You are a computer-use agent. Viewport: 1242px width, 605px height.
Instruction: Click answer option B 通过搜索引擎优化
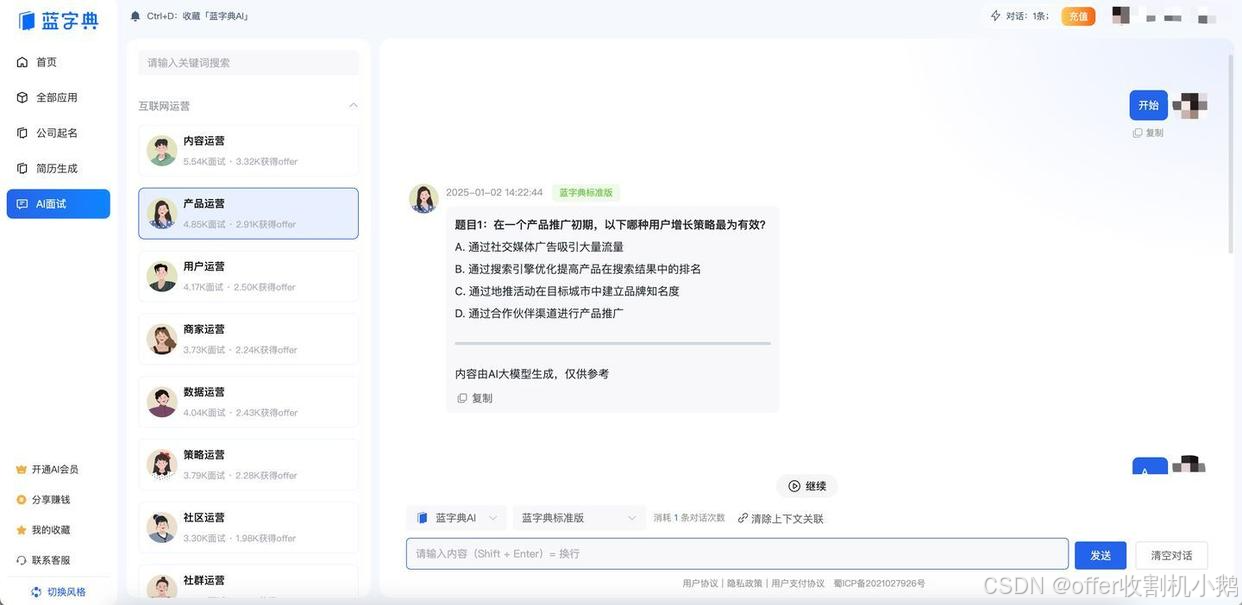click(x=578, y=269)
